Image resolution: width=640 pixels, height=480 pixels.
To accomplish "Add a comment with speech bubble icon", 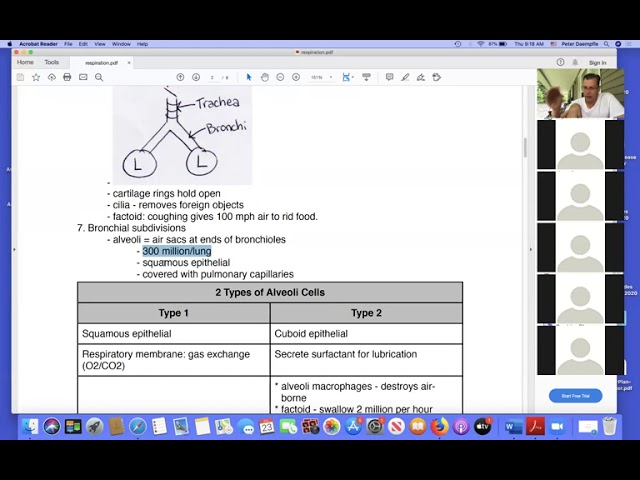I will [389, 77].
